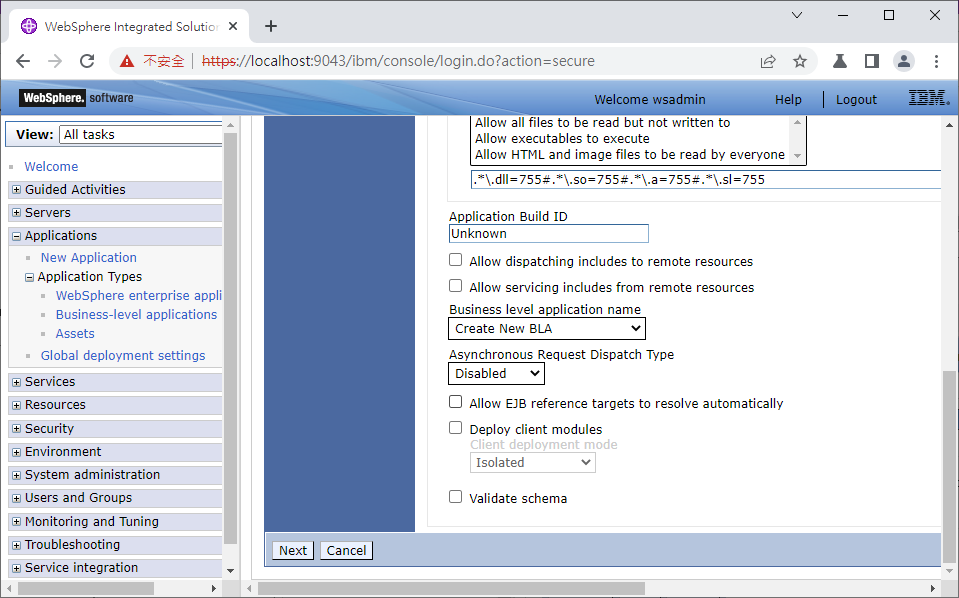Expand Resources section
The width and height of the screenshot is (959, 598).
tap(17, 405)
